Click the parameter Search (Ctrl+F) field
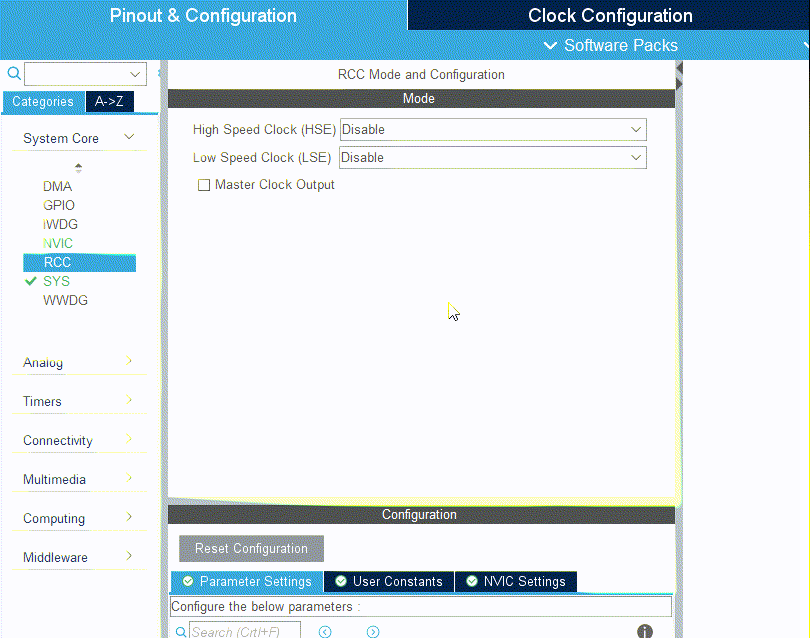The height and width of the screenshot is (638, 810). click(245, 631)
